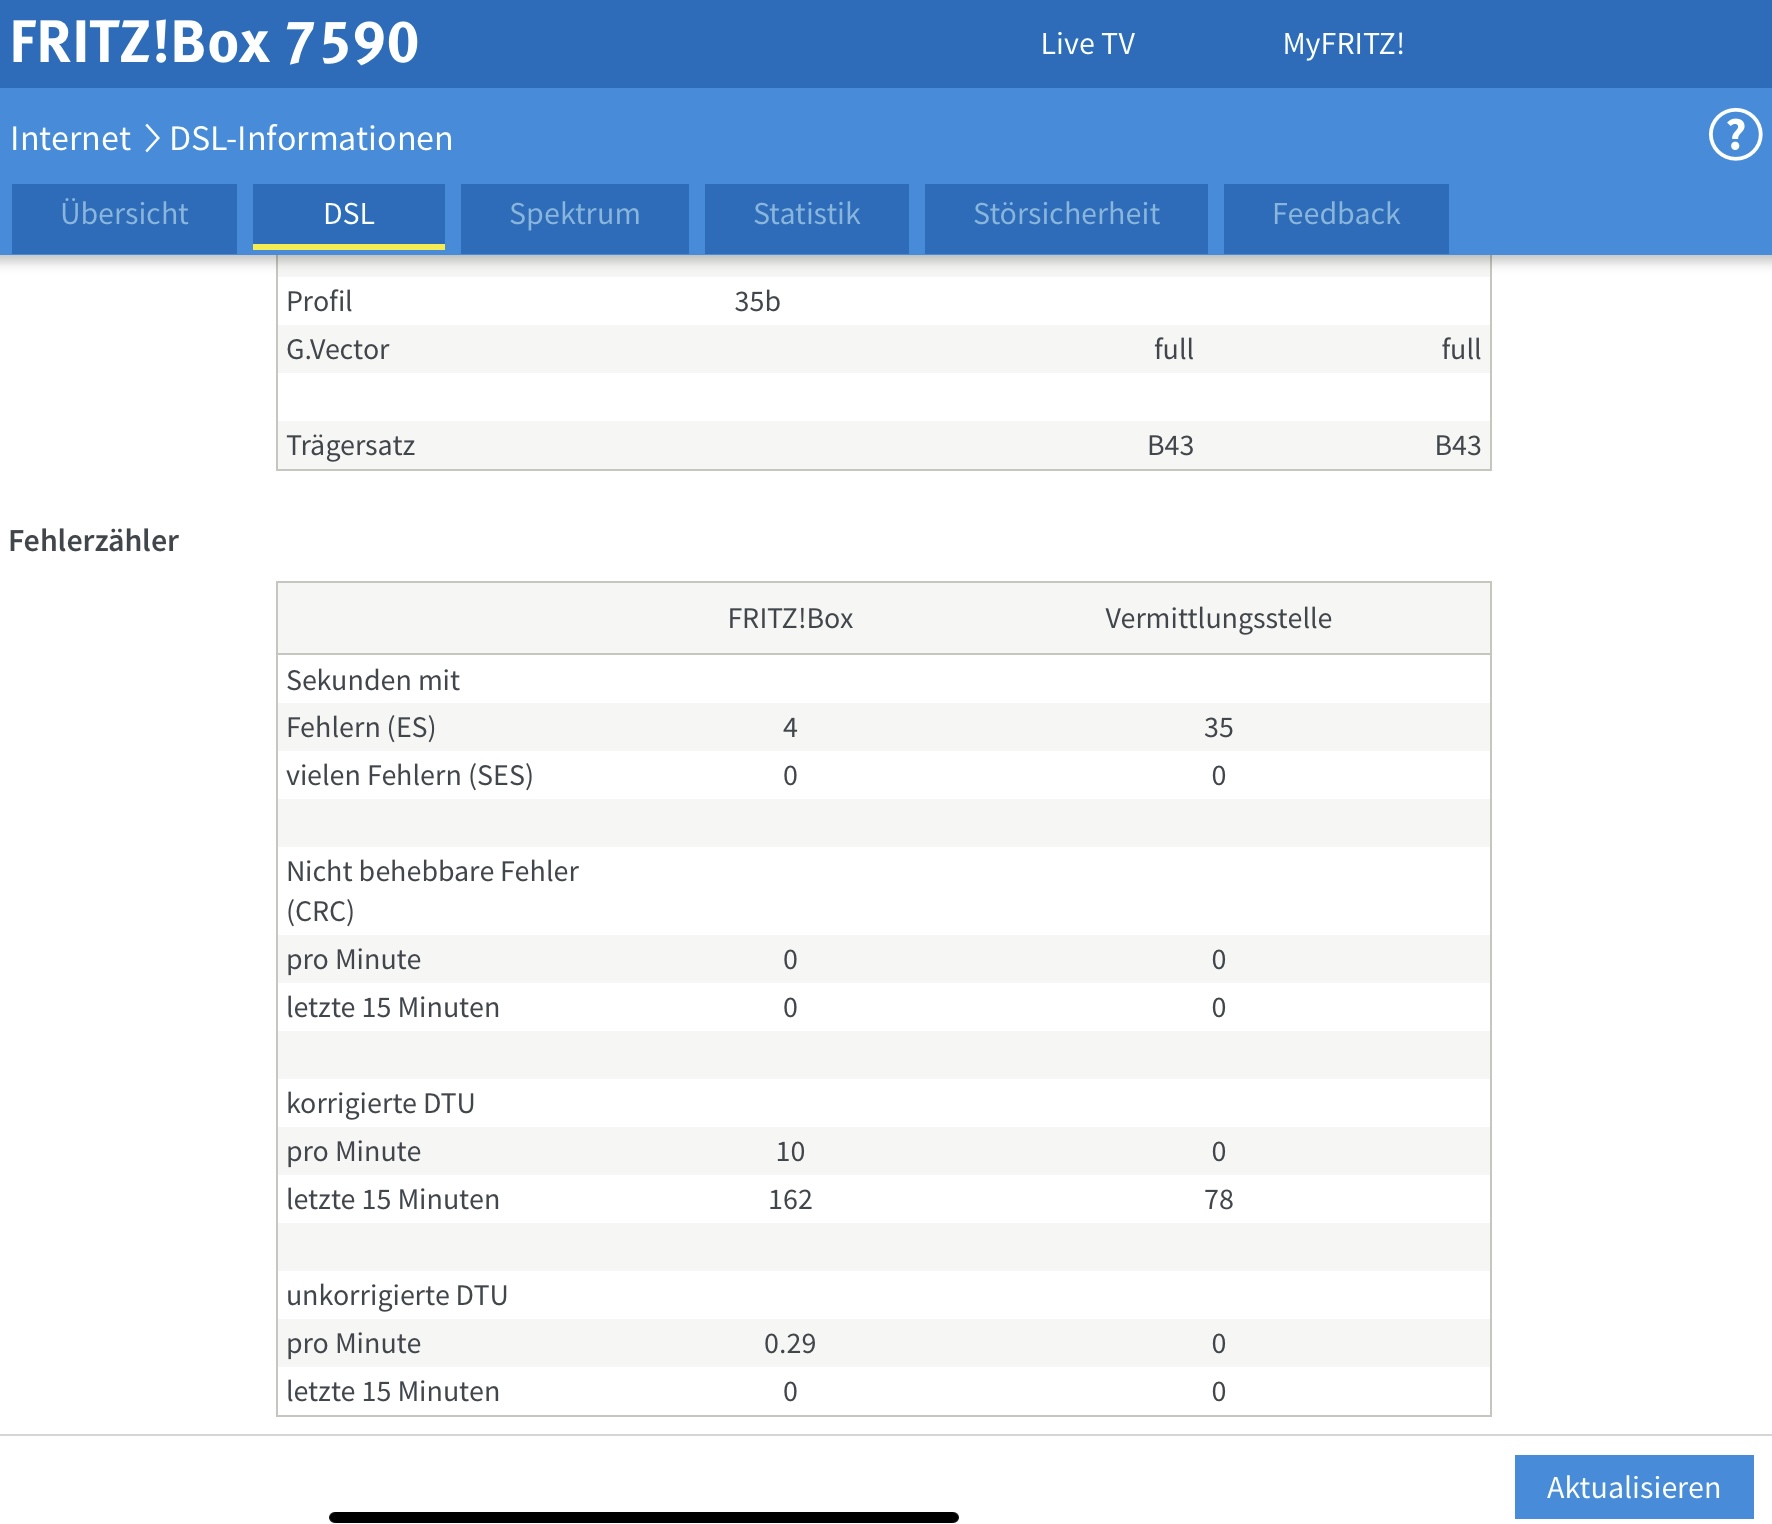Open Live TV in the header
This screenshot has width=1772, height=1524.
[1088, 44]
